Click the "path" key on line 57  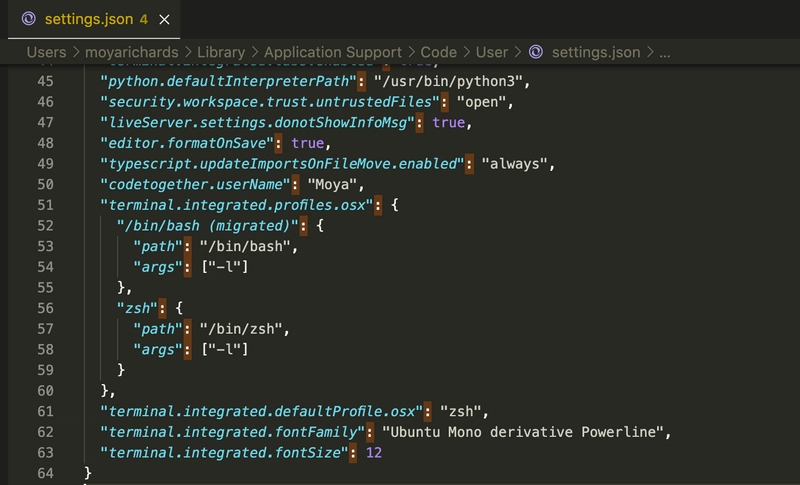tap(158, 329)
